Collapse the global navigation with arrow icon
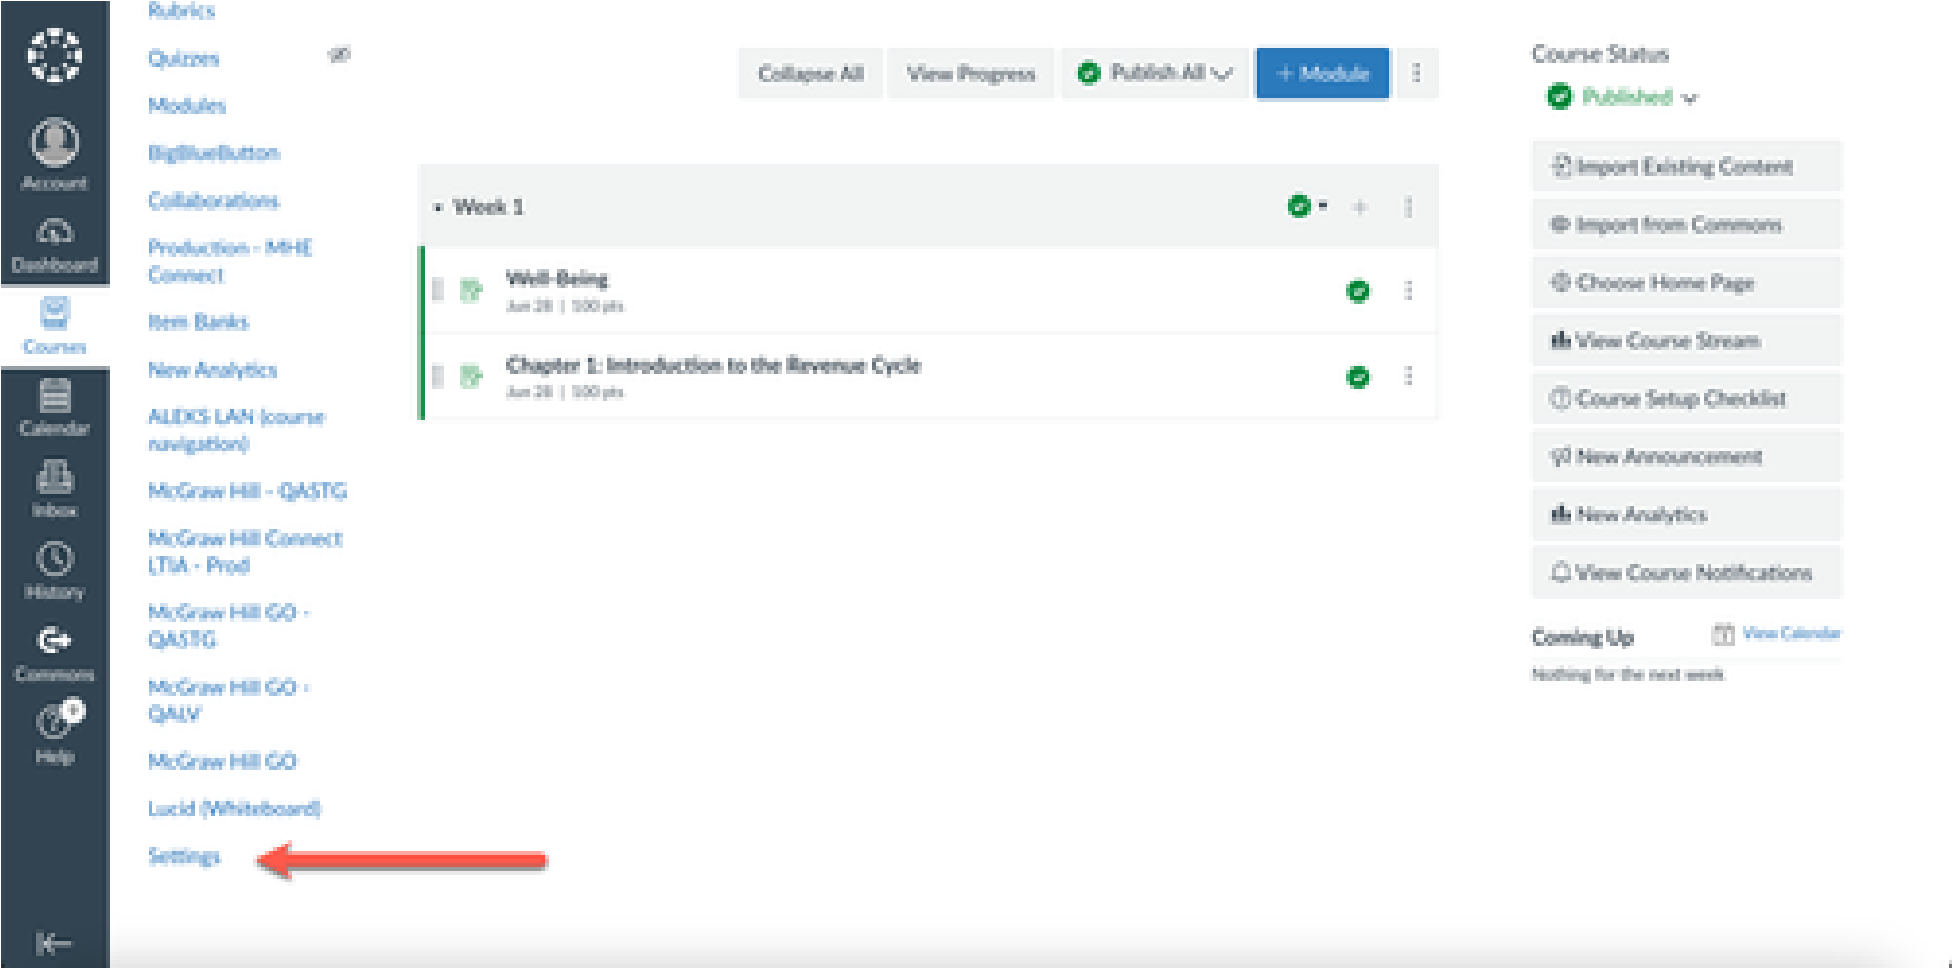The image size is (1952, 968). 54,943
